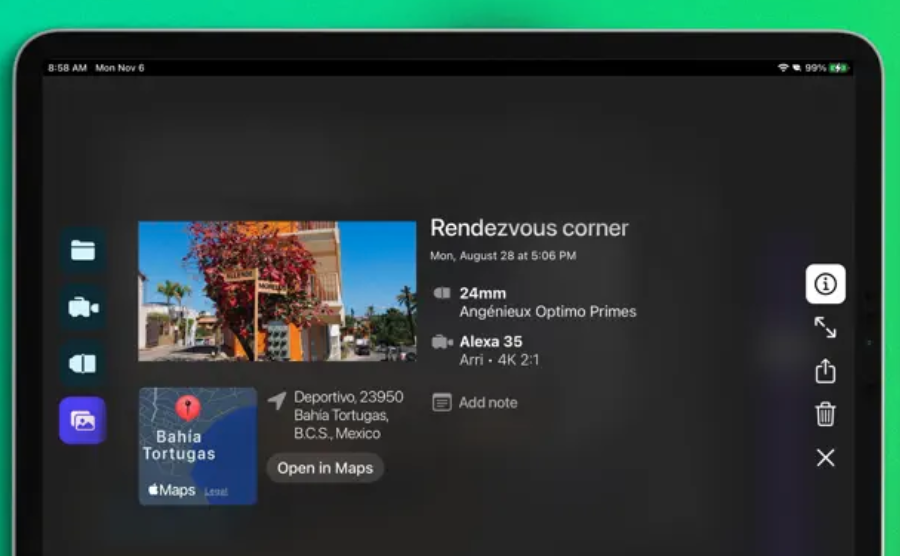Click the Open in Maps button
Screen dimensions: 900x556
pyautogui.click(x=325, y=468)
